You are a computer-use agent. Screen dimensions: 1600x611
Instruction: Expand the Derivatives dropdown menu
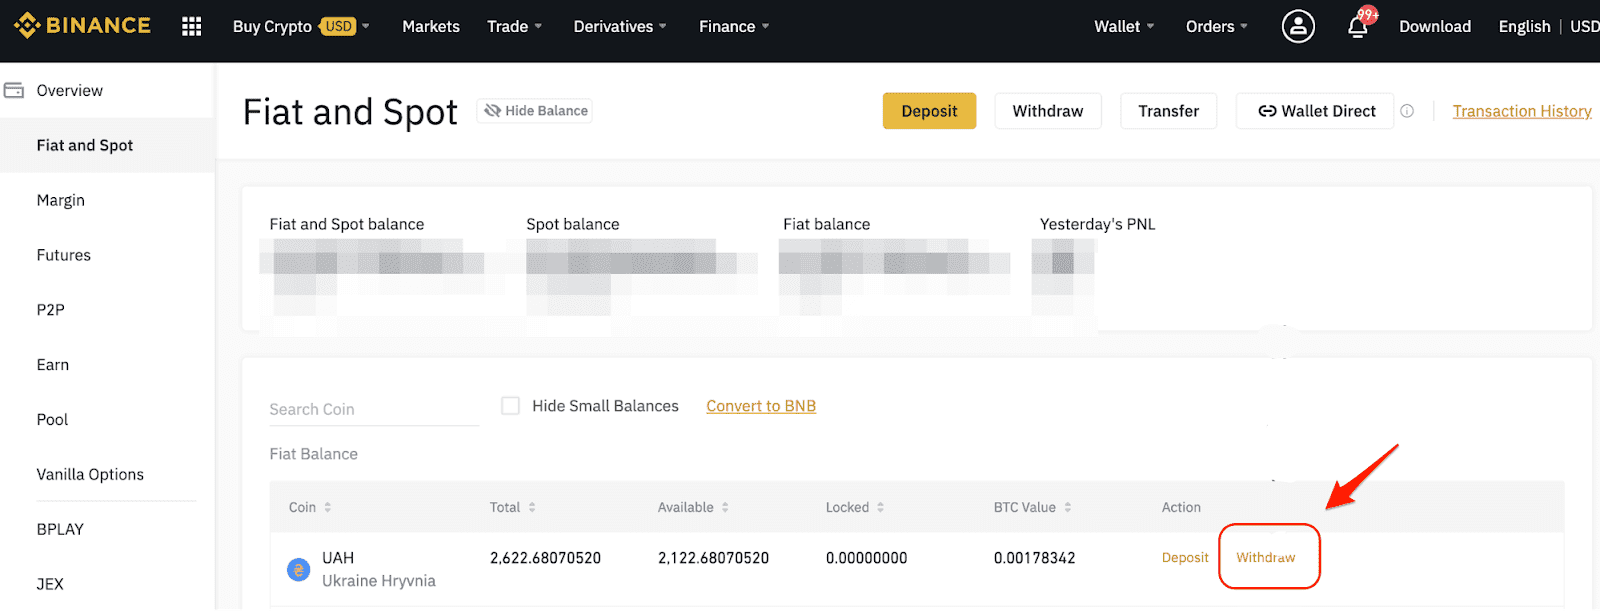tap(619, 27)
